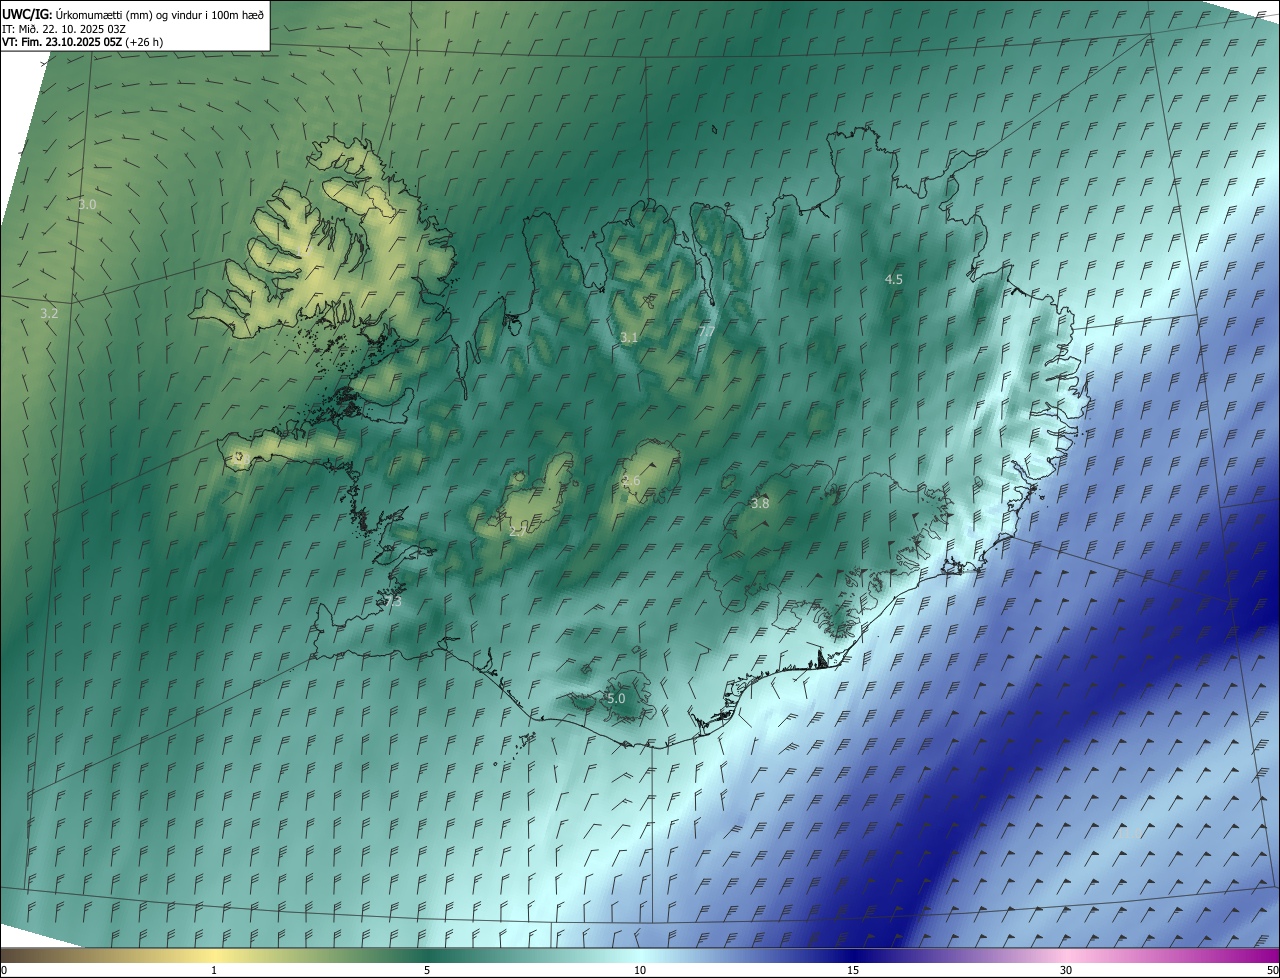
Task: Click the initial time line 'IT: Mið. 22. 10. 2025 03Z'
Action: pos(63,28)
